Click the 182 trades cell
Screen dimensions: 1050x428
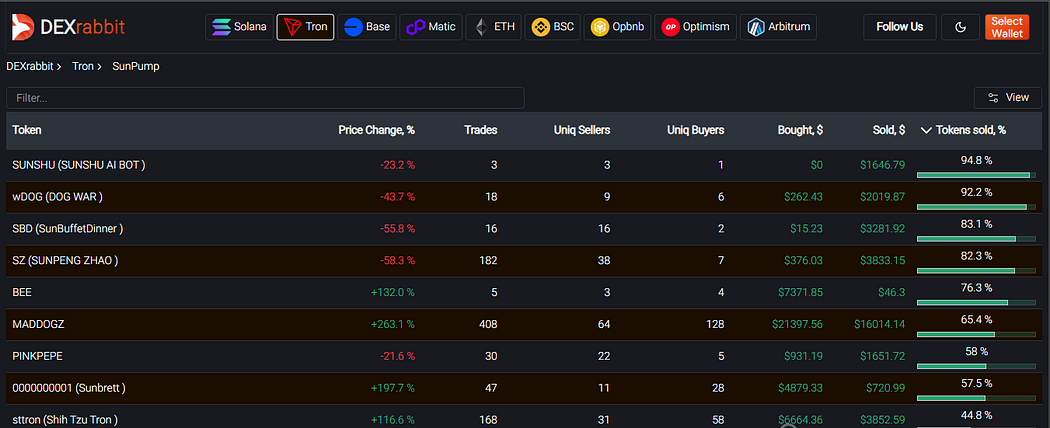tap(489, 261)
